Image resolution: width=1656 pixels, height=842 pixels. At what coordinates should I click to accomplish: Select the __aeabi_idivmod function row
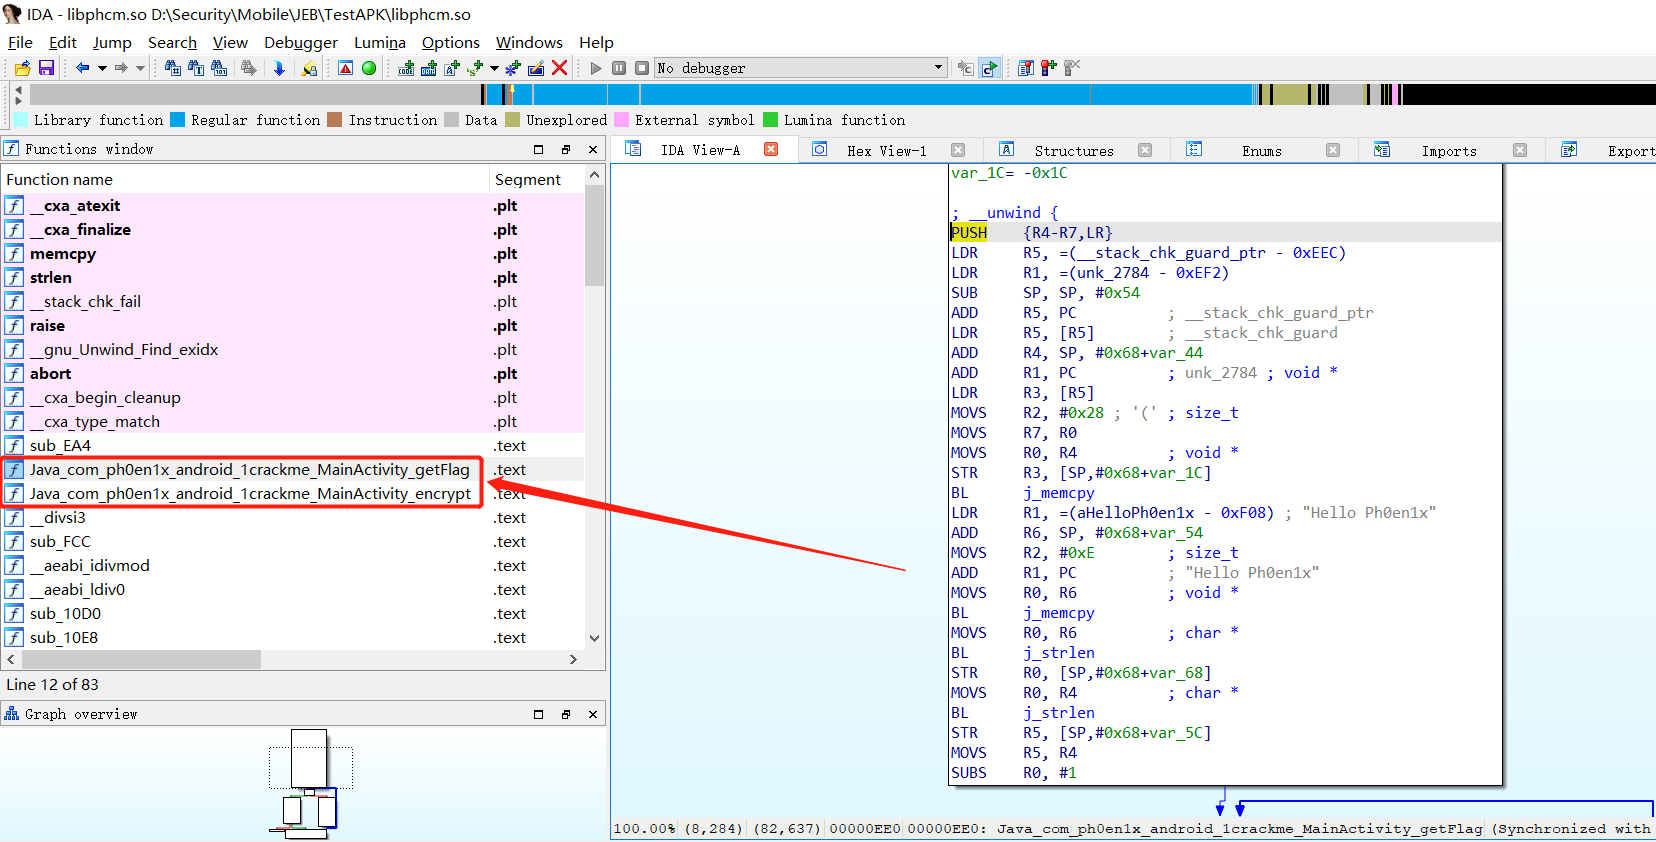pyautogui.click(x=293, y=565)
